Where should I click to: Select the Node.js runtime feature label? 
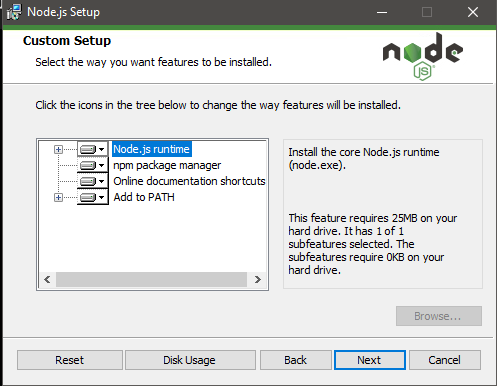click(x=152, y=149)
